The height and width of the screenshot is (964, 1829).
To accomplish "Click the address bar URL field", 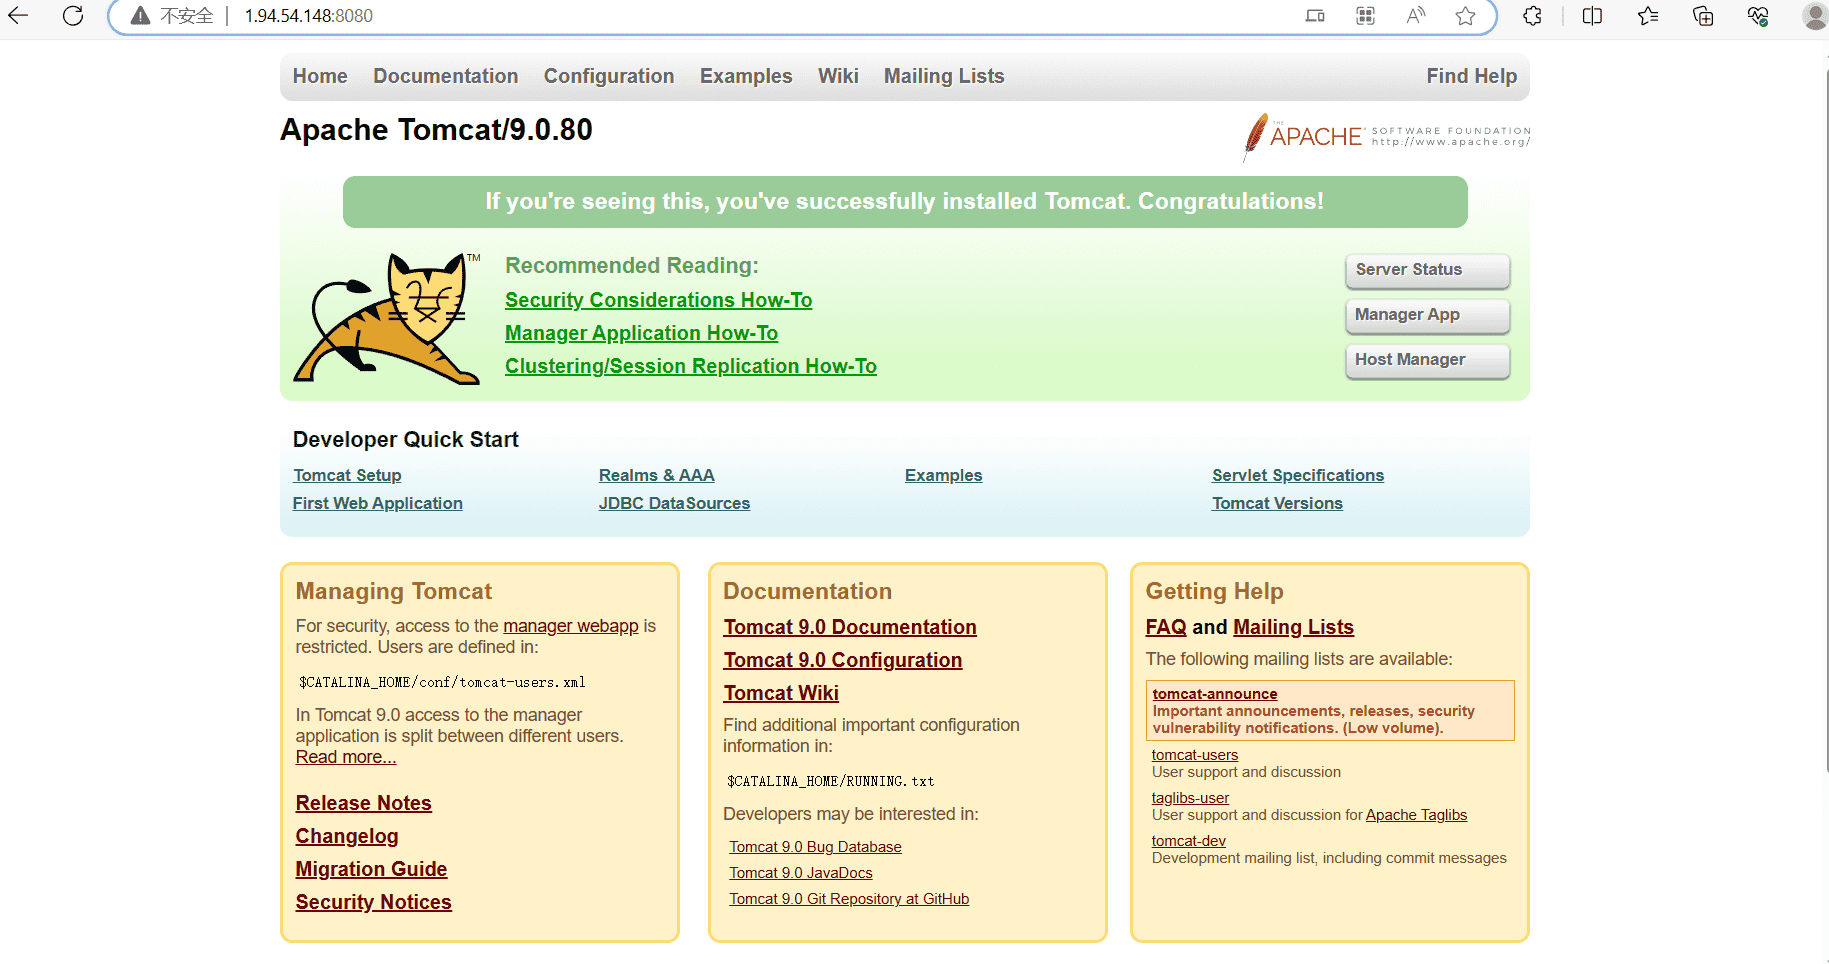I will pyautogui.click(x=700, y=16).
